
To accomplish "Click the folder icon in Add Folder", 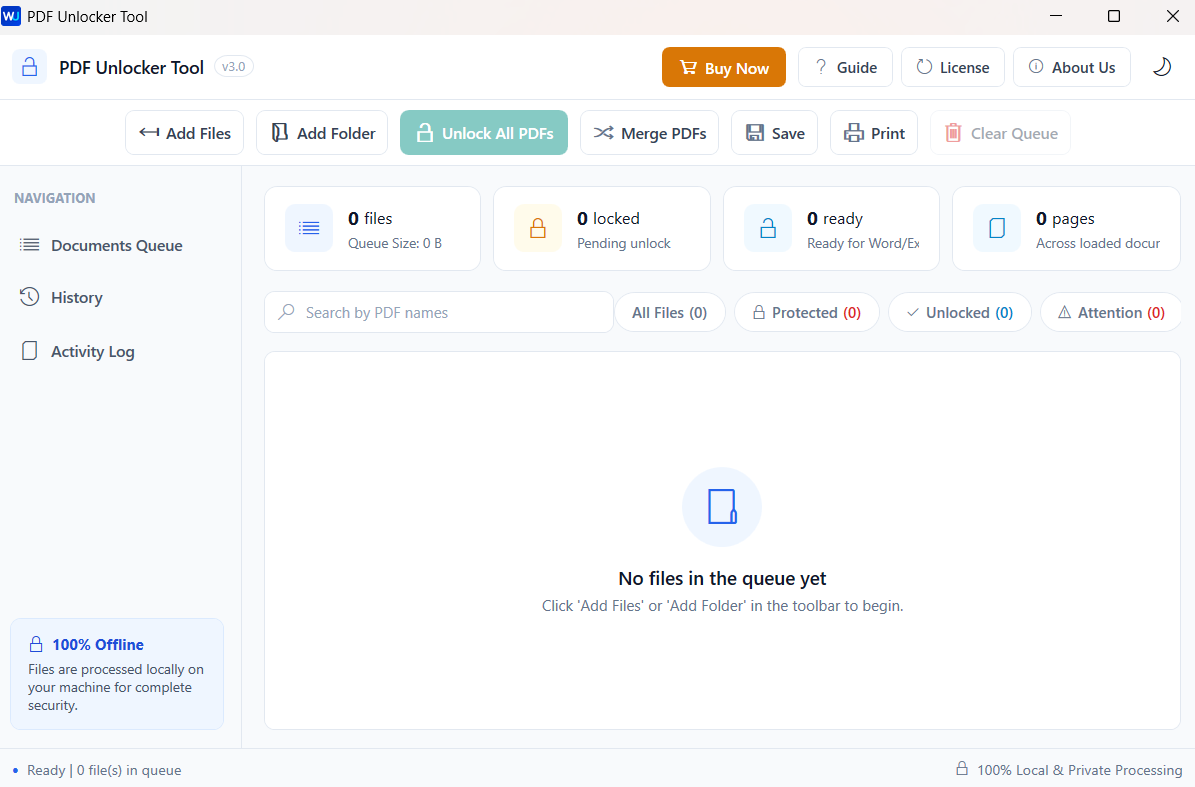I will [x=280, y=133].
